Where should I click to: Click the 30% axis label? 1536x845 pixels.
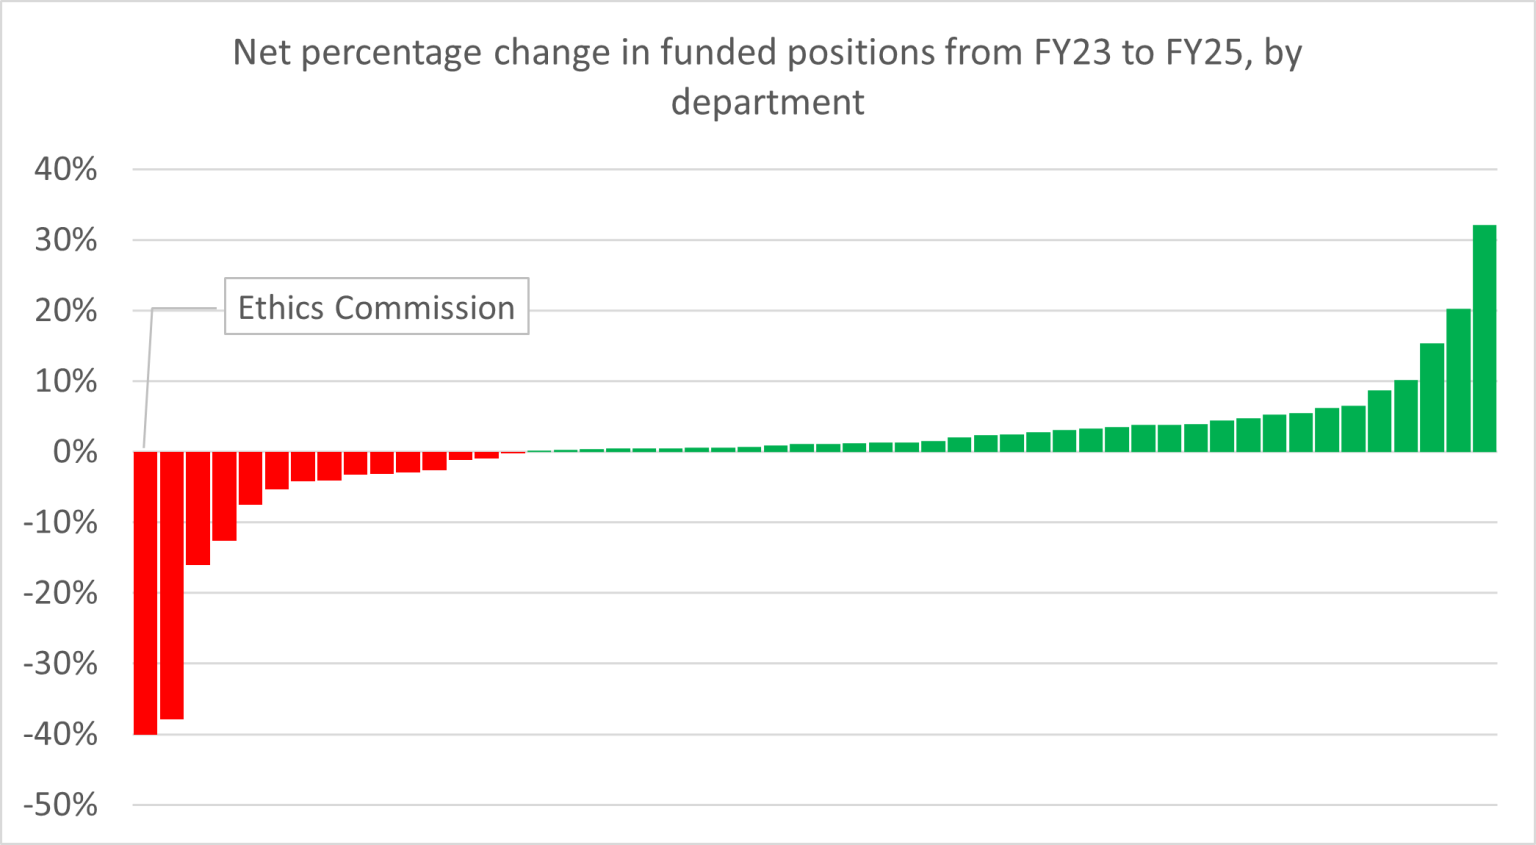tap(66, 240)
